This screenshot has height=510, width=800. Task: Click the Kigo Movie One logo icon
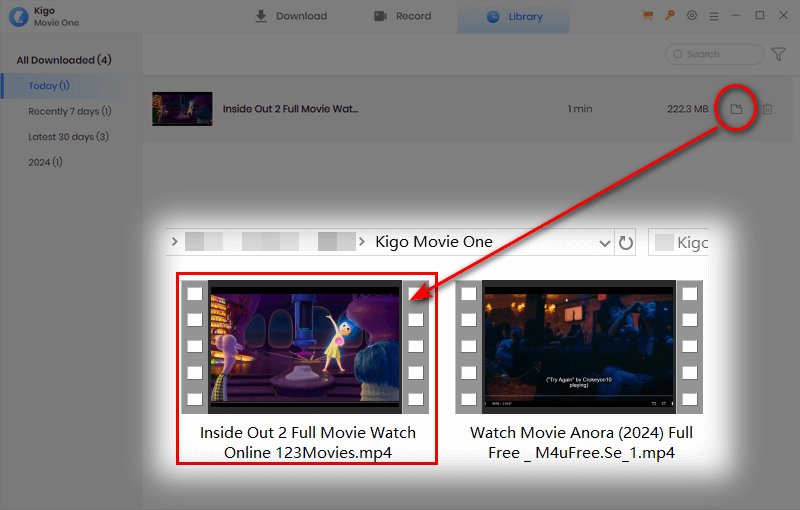point(18,16)
